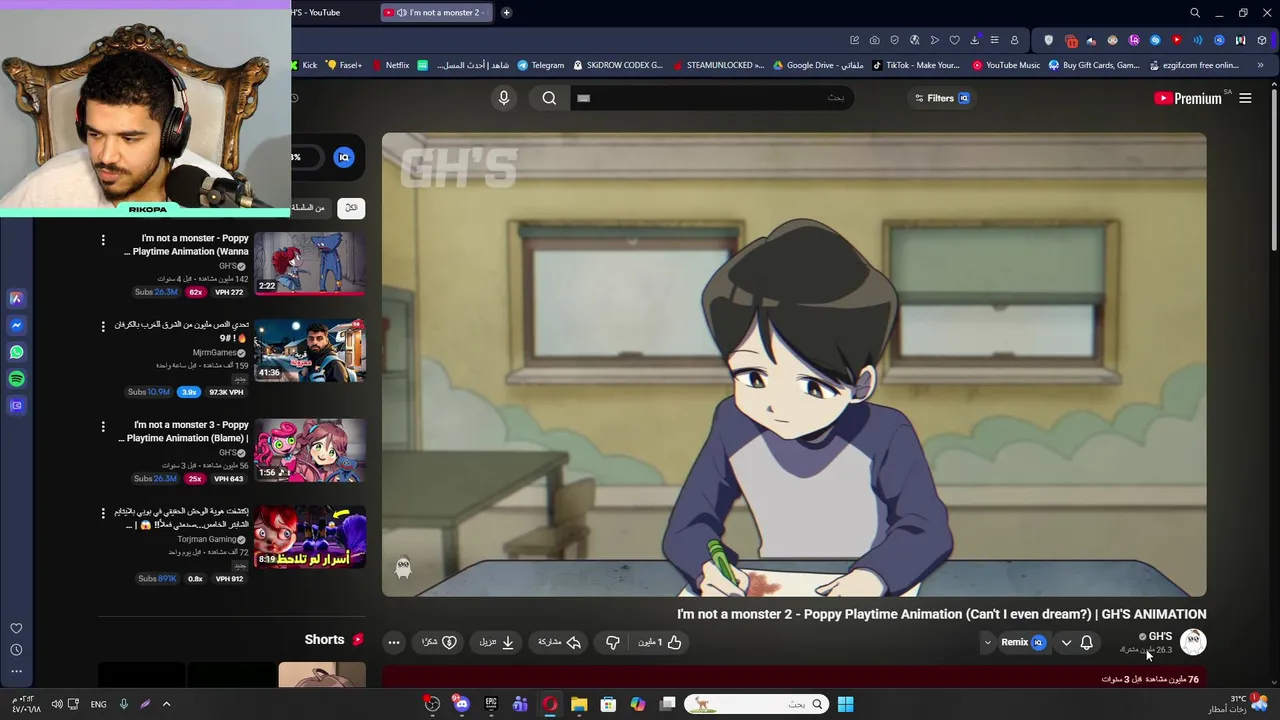Image resolution: width=1280 pixels, height=720 pixels.
Task: Click the main video player frame
Action: 794,365
